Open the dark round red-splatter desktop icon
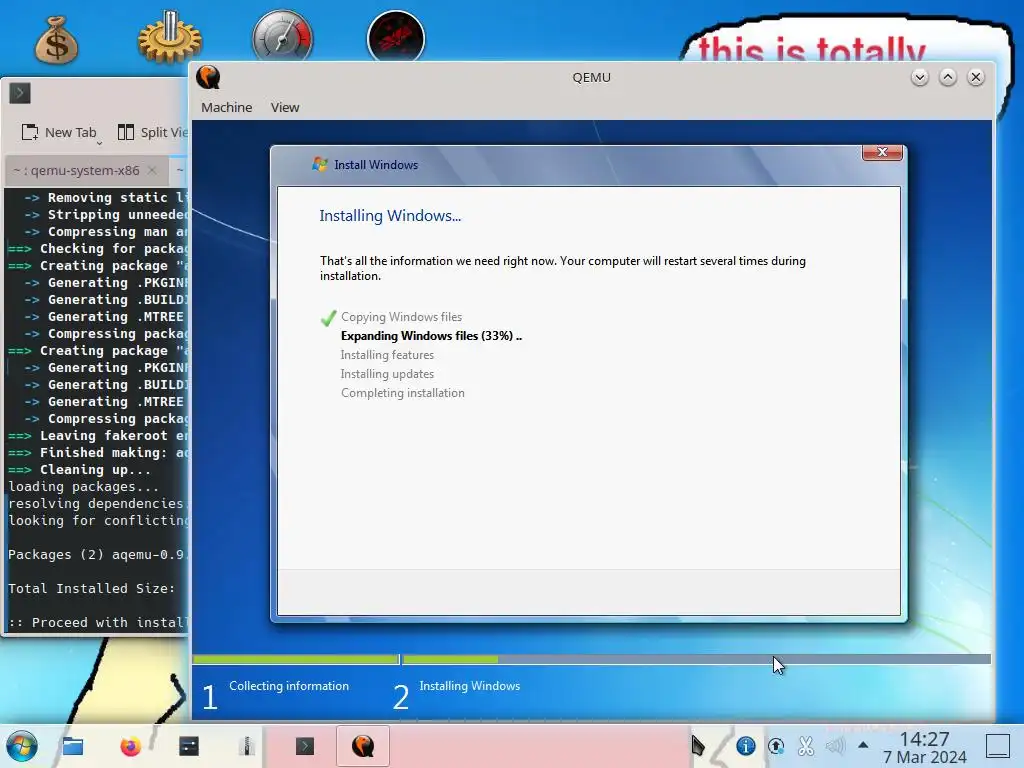This screenshot has width=1024, height=768. (x=396, y=37)
